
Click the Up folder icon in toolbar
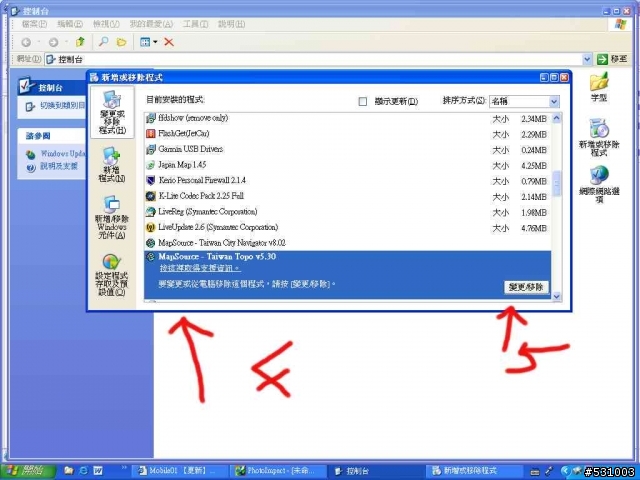pos(80,42)
